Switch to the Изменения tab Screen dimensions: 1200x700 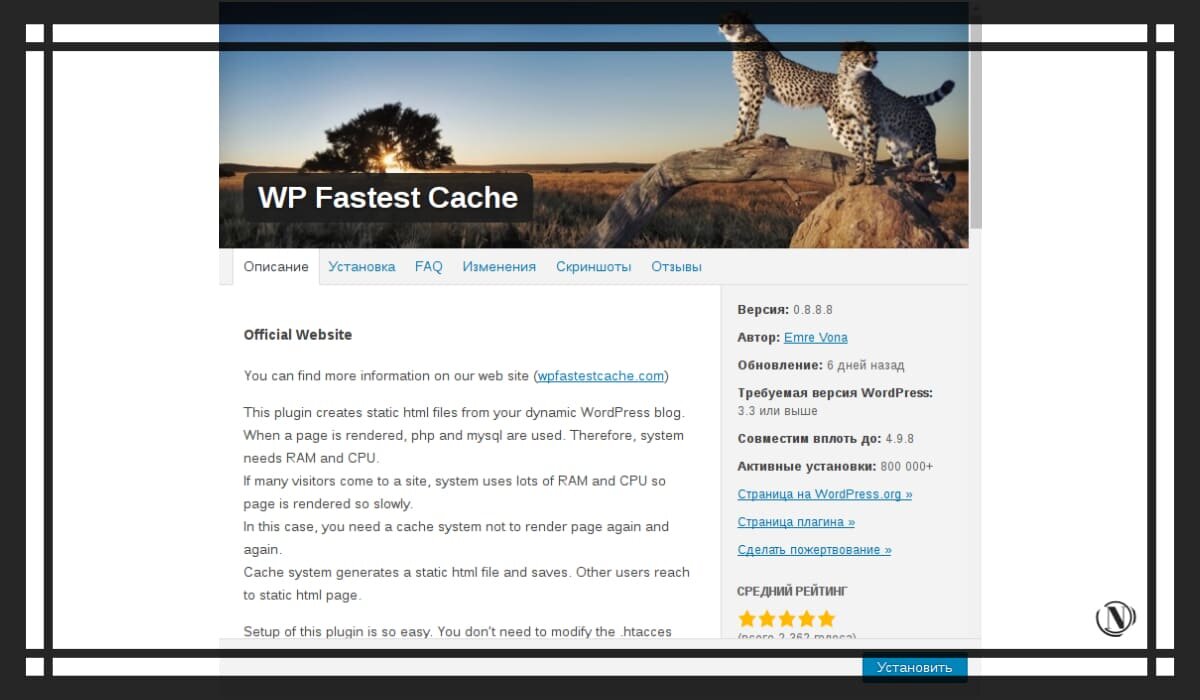499,267
